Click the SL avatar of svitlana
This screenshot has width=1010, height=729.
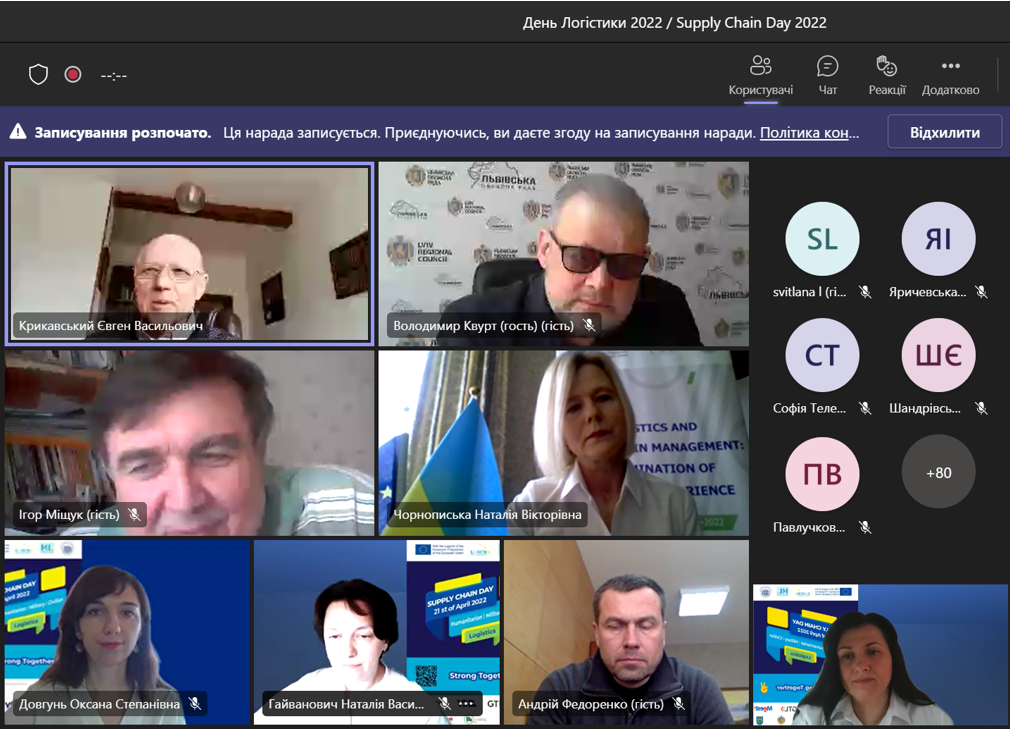[822, 239]
